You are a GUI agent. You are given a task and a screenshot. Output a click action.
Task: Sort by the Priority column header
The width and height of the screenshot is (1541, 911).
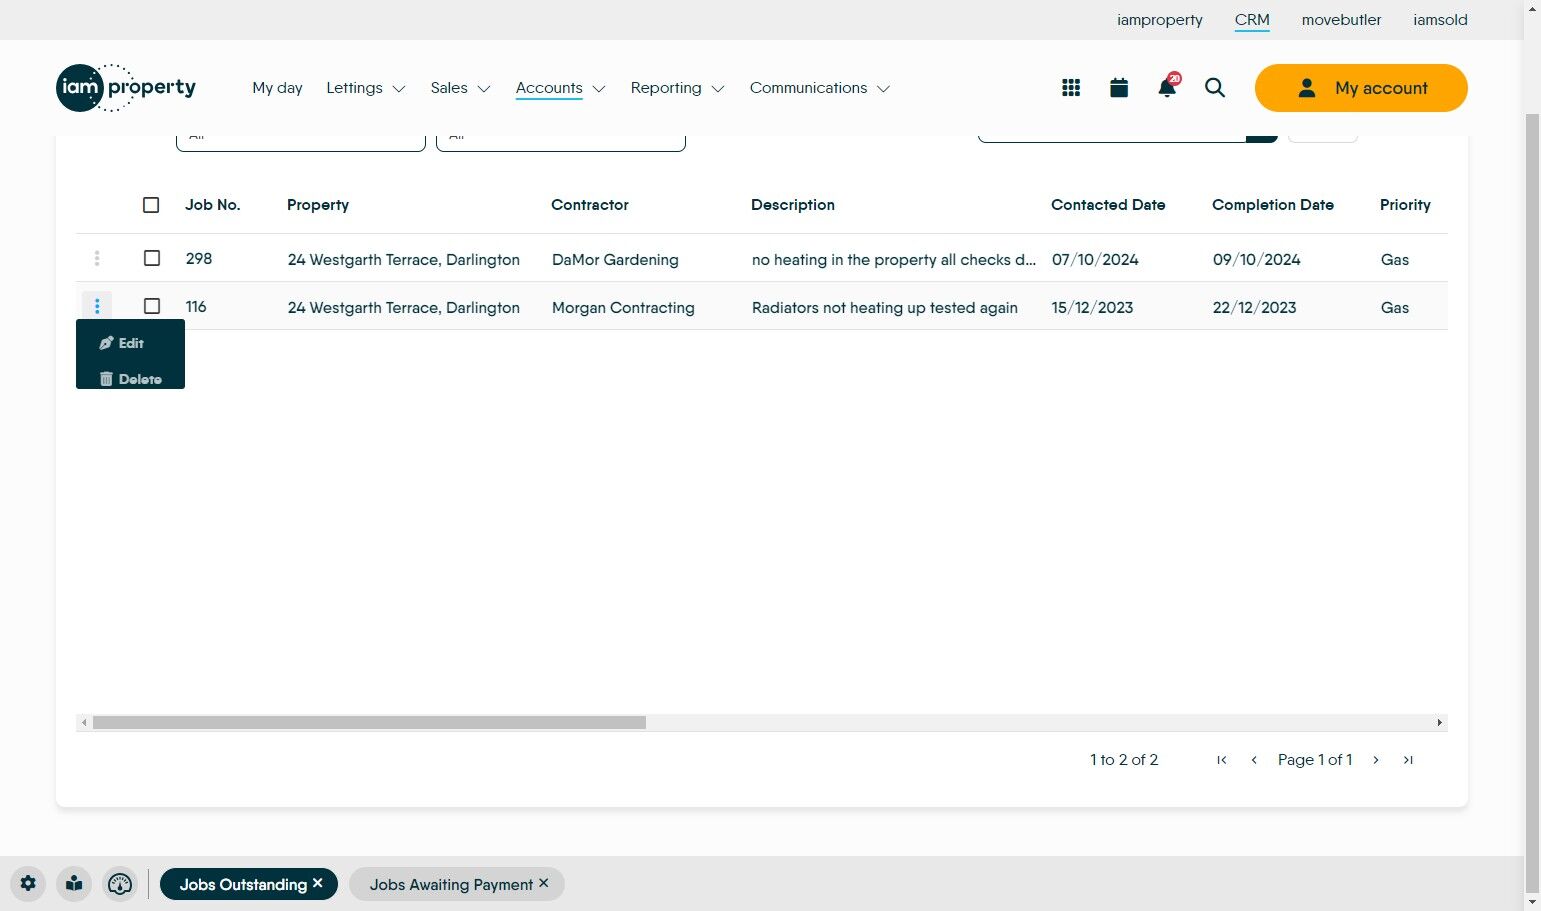click(1405, 205)
